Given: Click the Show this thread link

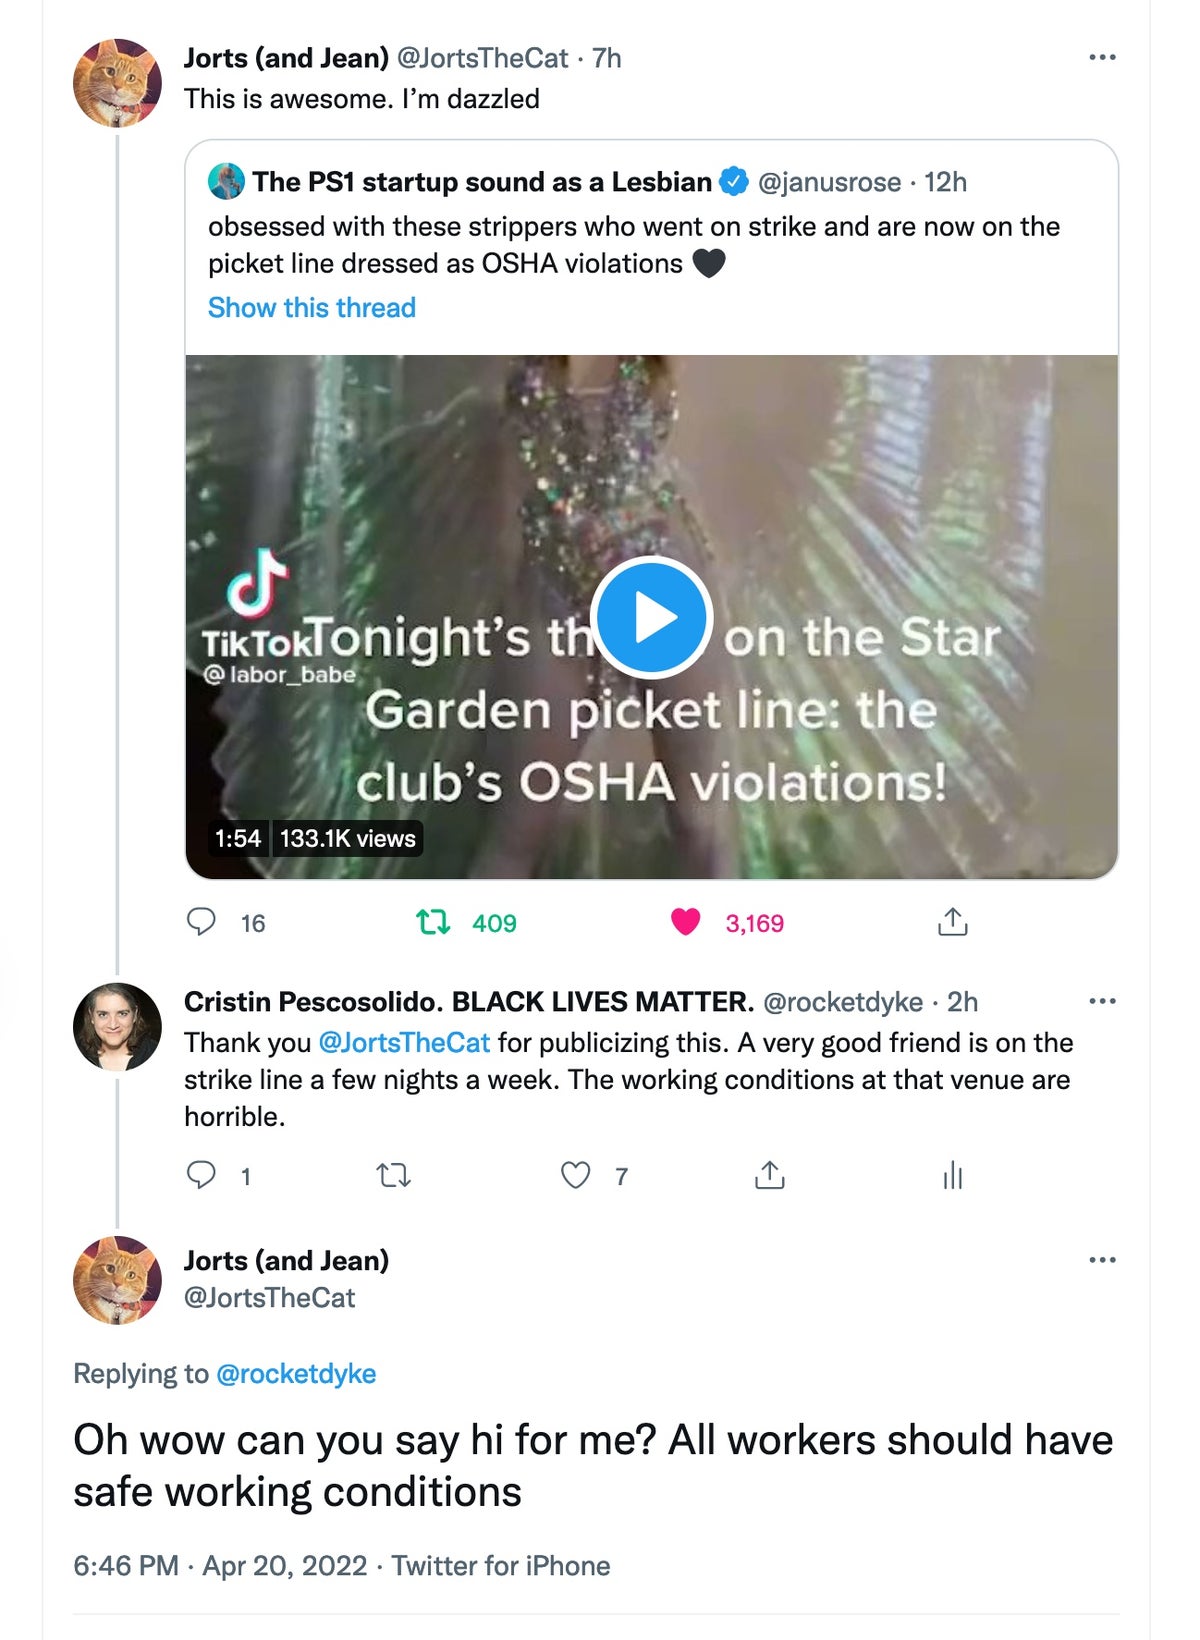Looking at the screenshot, I should 311,308.
